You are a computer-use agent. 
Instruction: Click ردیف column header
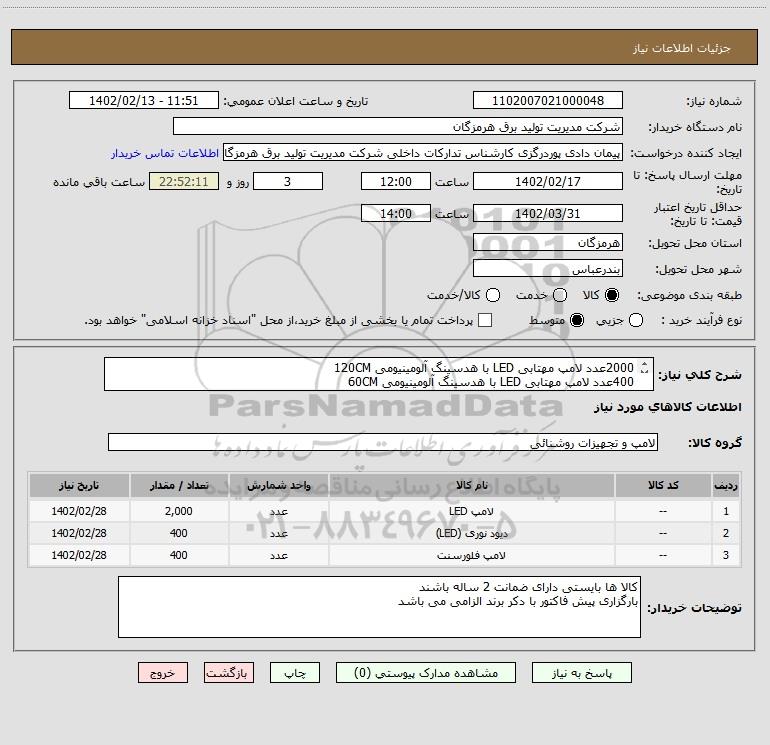[725, 485]
